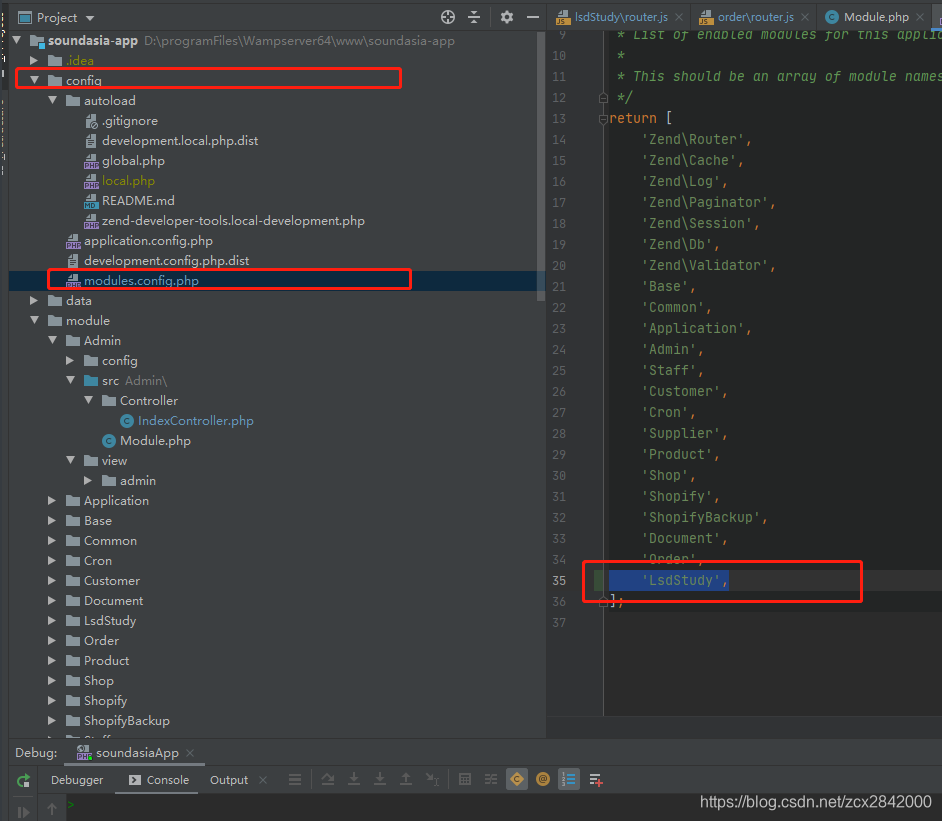
Task: Click the Evaluate Expression calculator icon
Action: pyautogui.click(x=465, y=780)
